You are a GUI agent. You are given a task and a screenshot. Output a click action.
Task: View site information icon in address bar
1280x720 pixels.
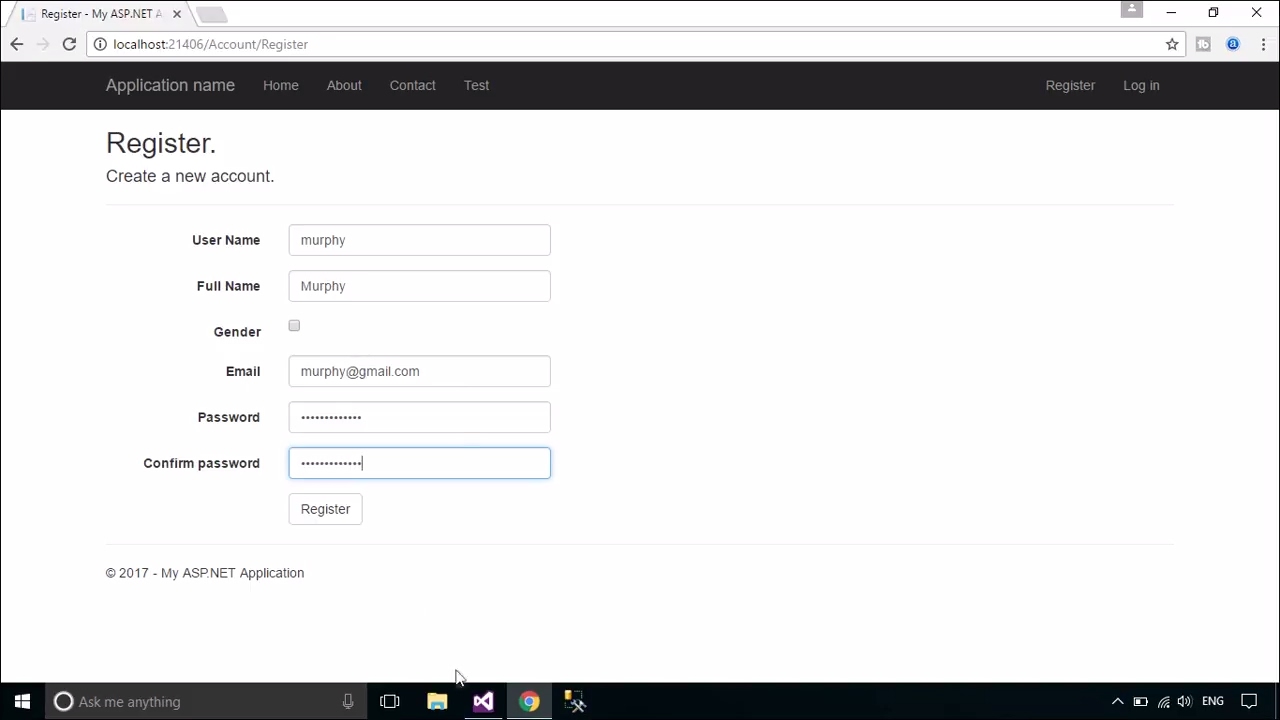(100, 44)
